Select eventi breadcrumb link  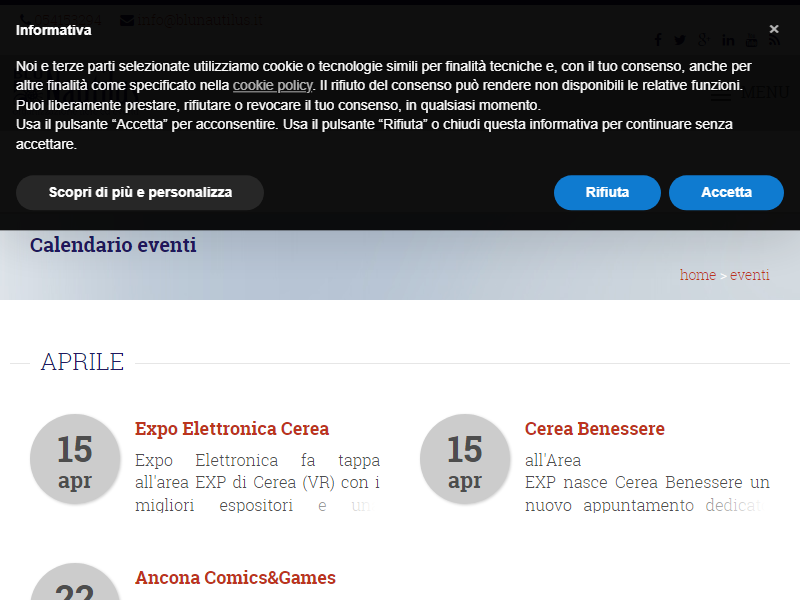pos(749,274)
